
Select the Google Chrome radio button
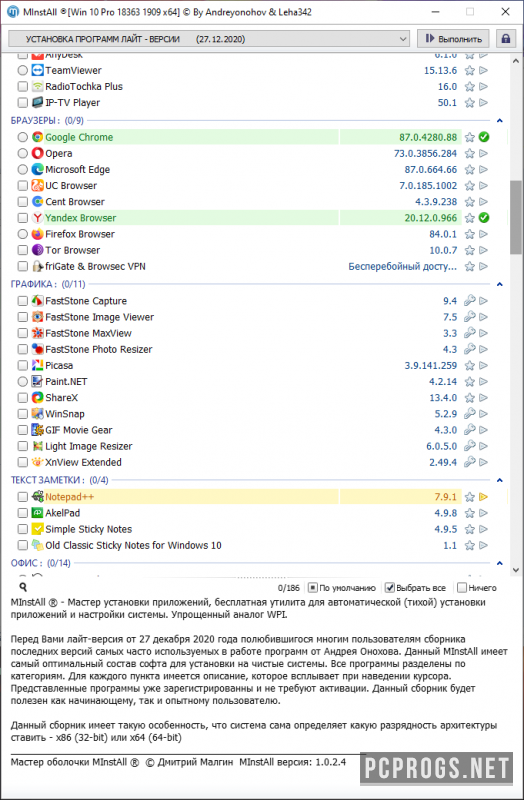[x=22, y=137]
